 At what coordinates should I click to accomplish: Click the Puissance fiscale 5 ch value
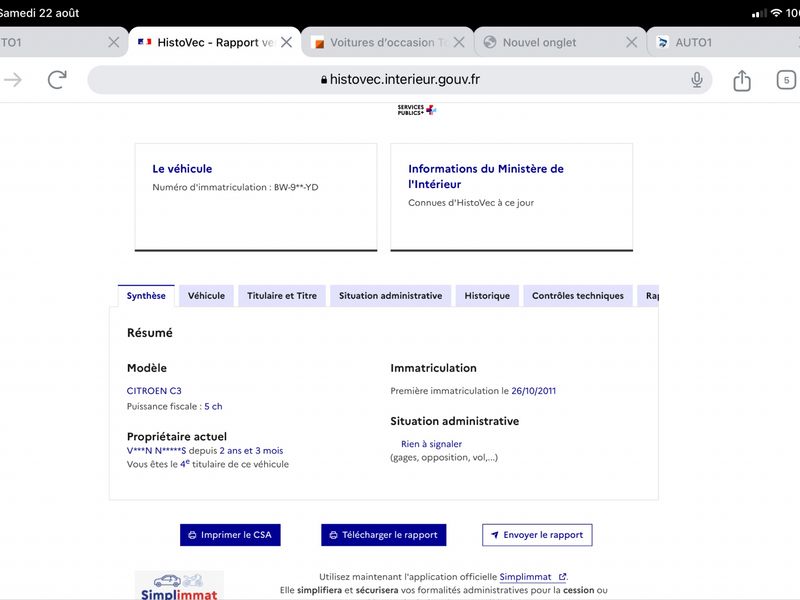click(x=213, y=407)
